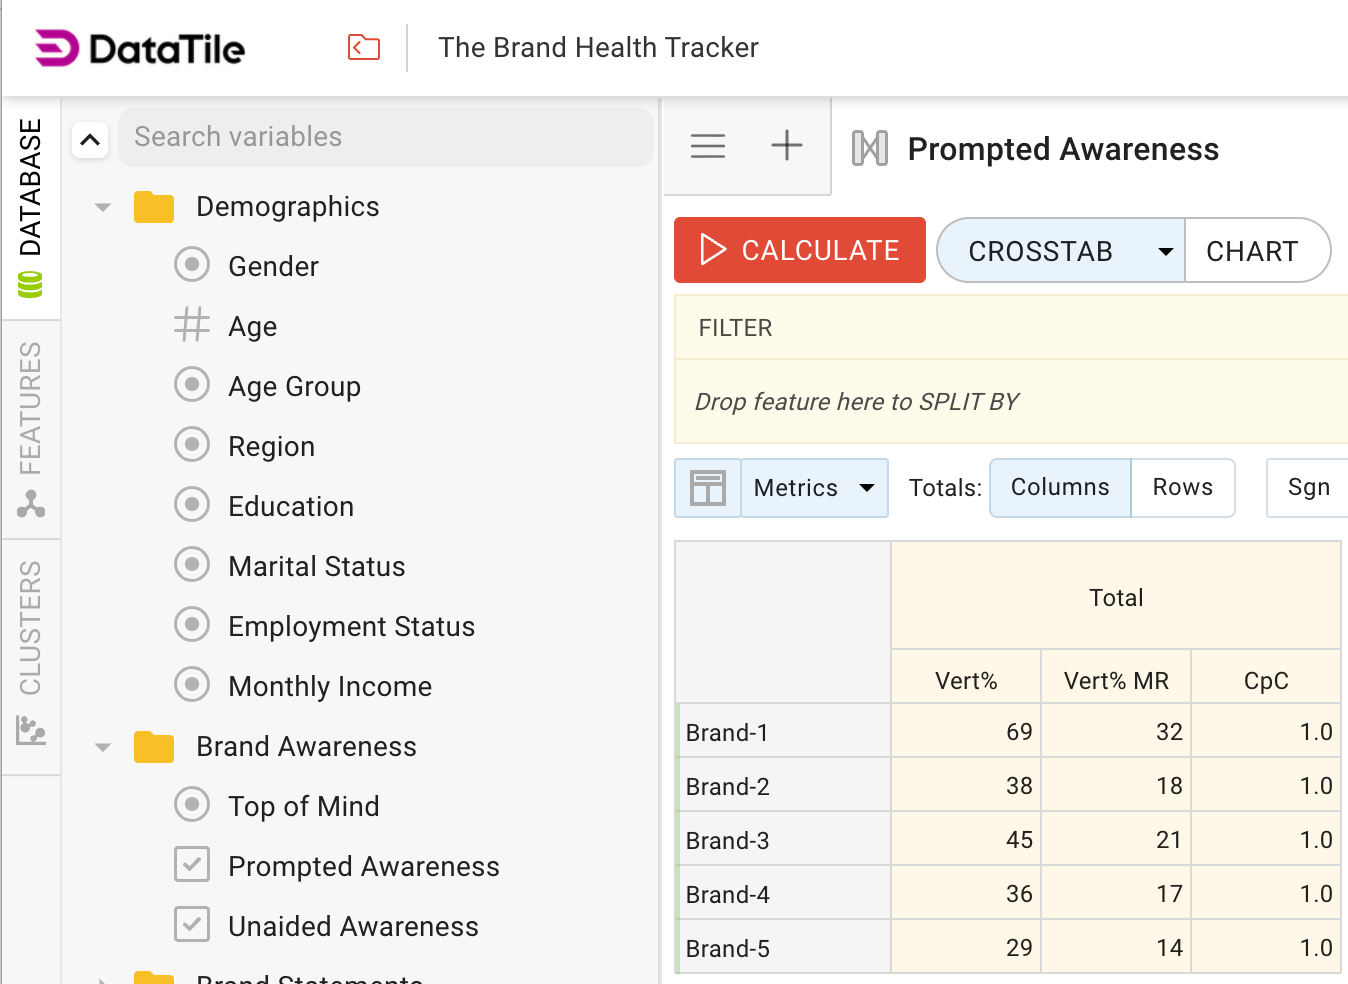The image size is (1348, 984).
Task: Click the table layout icon next to Metrics
Action: [x=708, y=488]
